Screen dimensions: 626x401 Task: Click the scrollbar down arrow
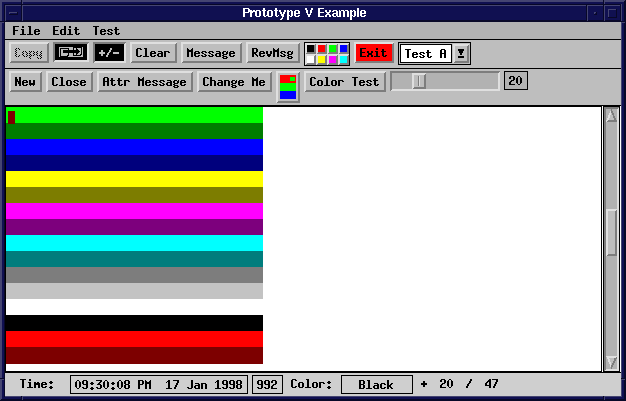(x=612, y=361)
